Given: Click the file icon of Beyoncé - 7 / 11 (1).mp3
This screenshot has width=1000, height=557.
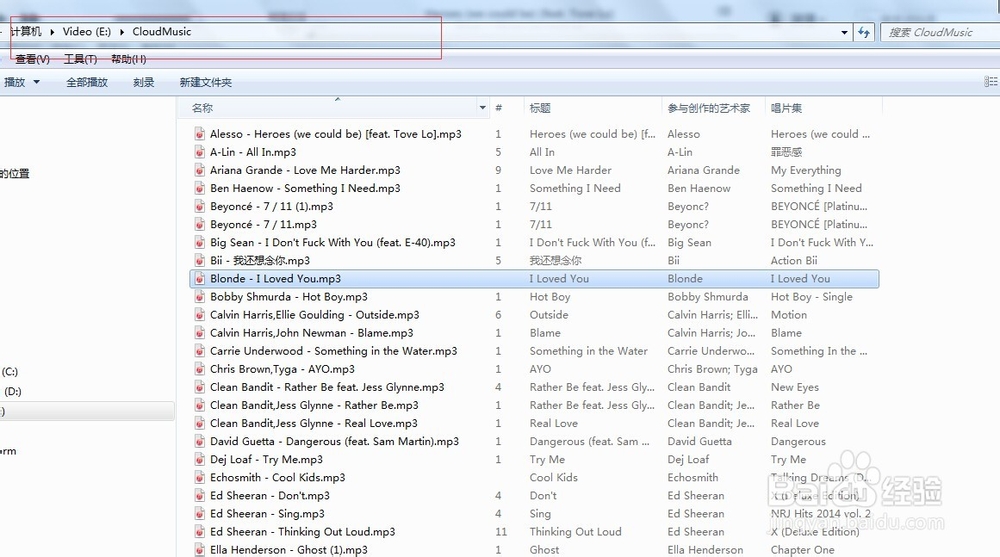Looking at the screenshot, I should [x=200, y=206].
